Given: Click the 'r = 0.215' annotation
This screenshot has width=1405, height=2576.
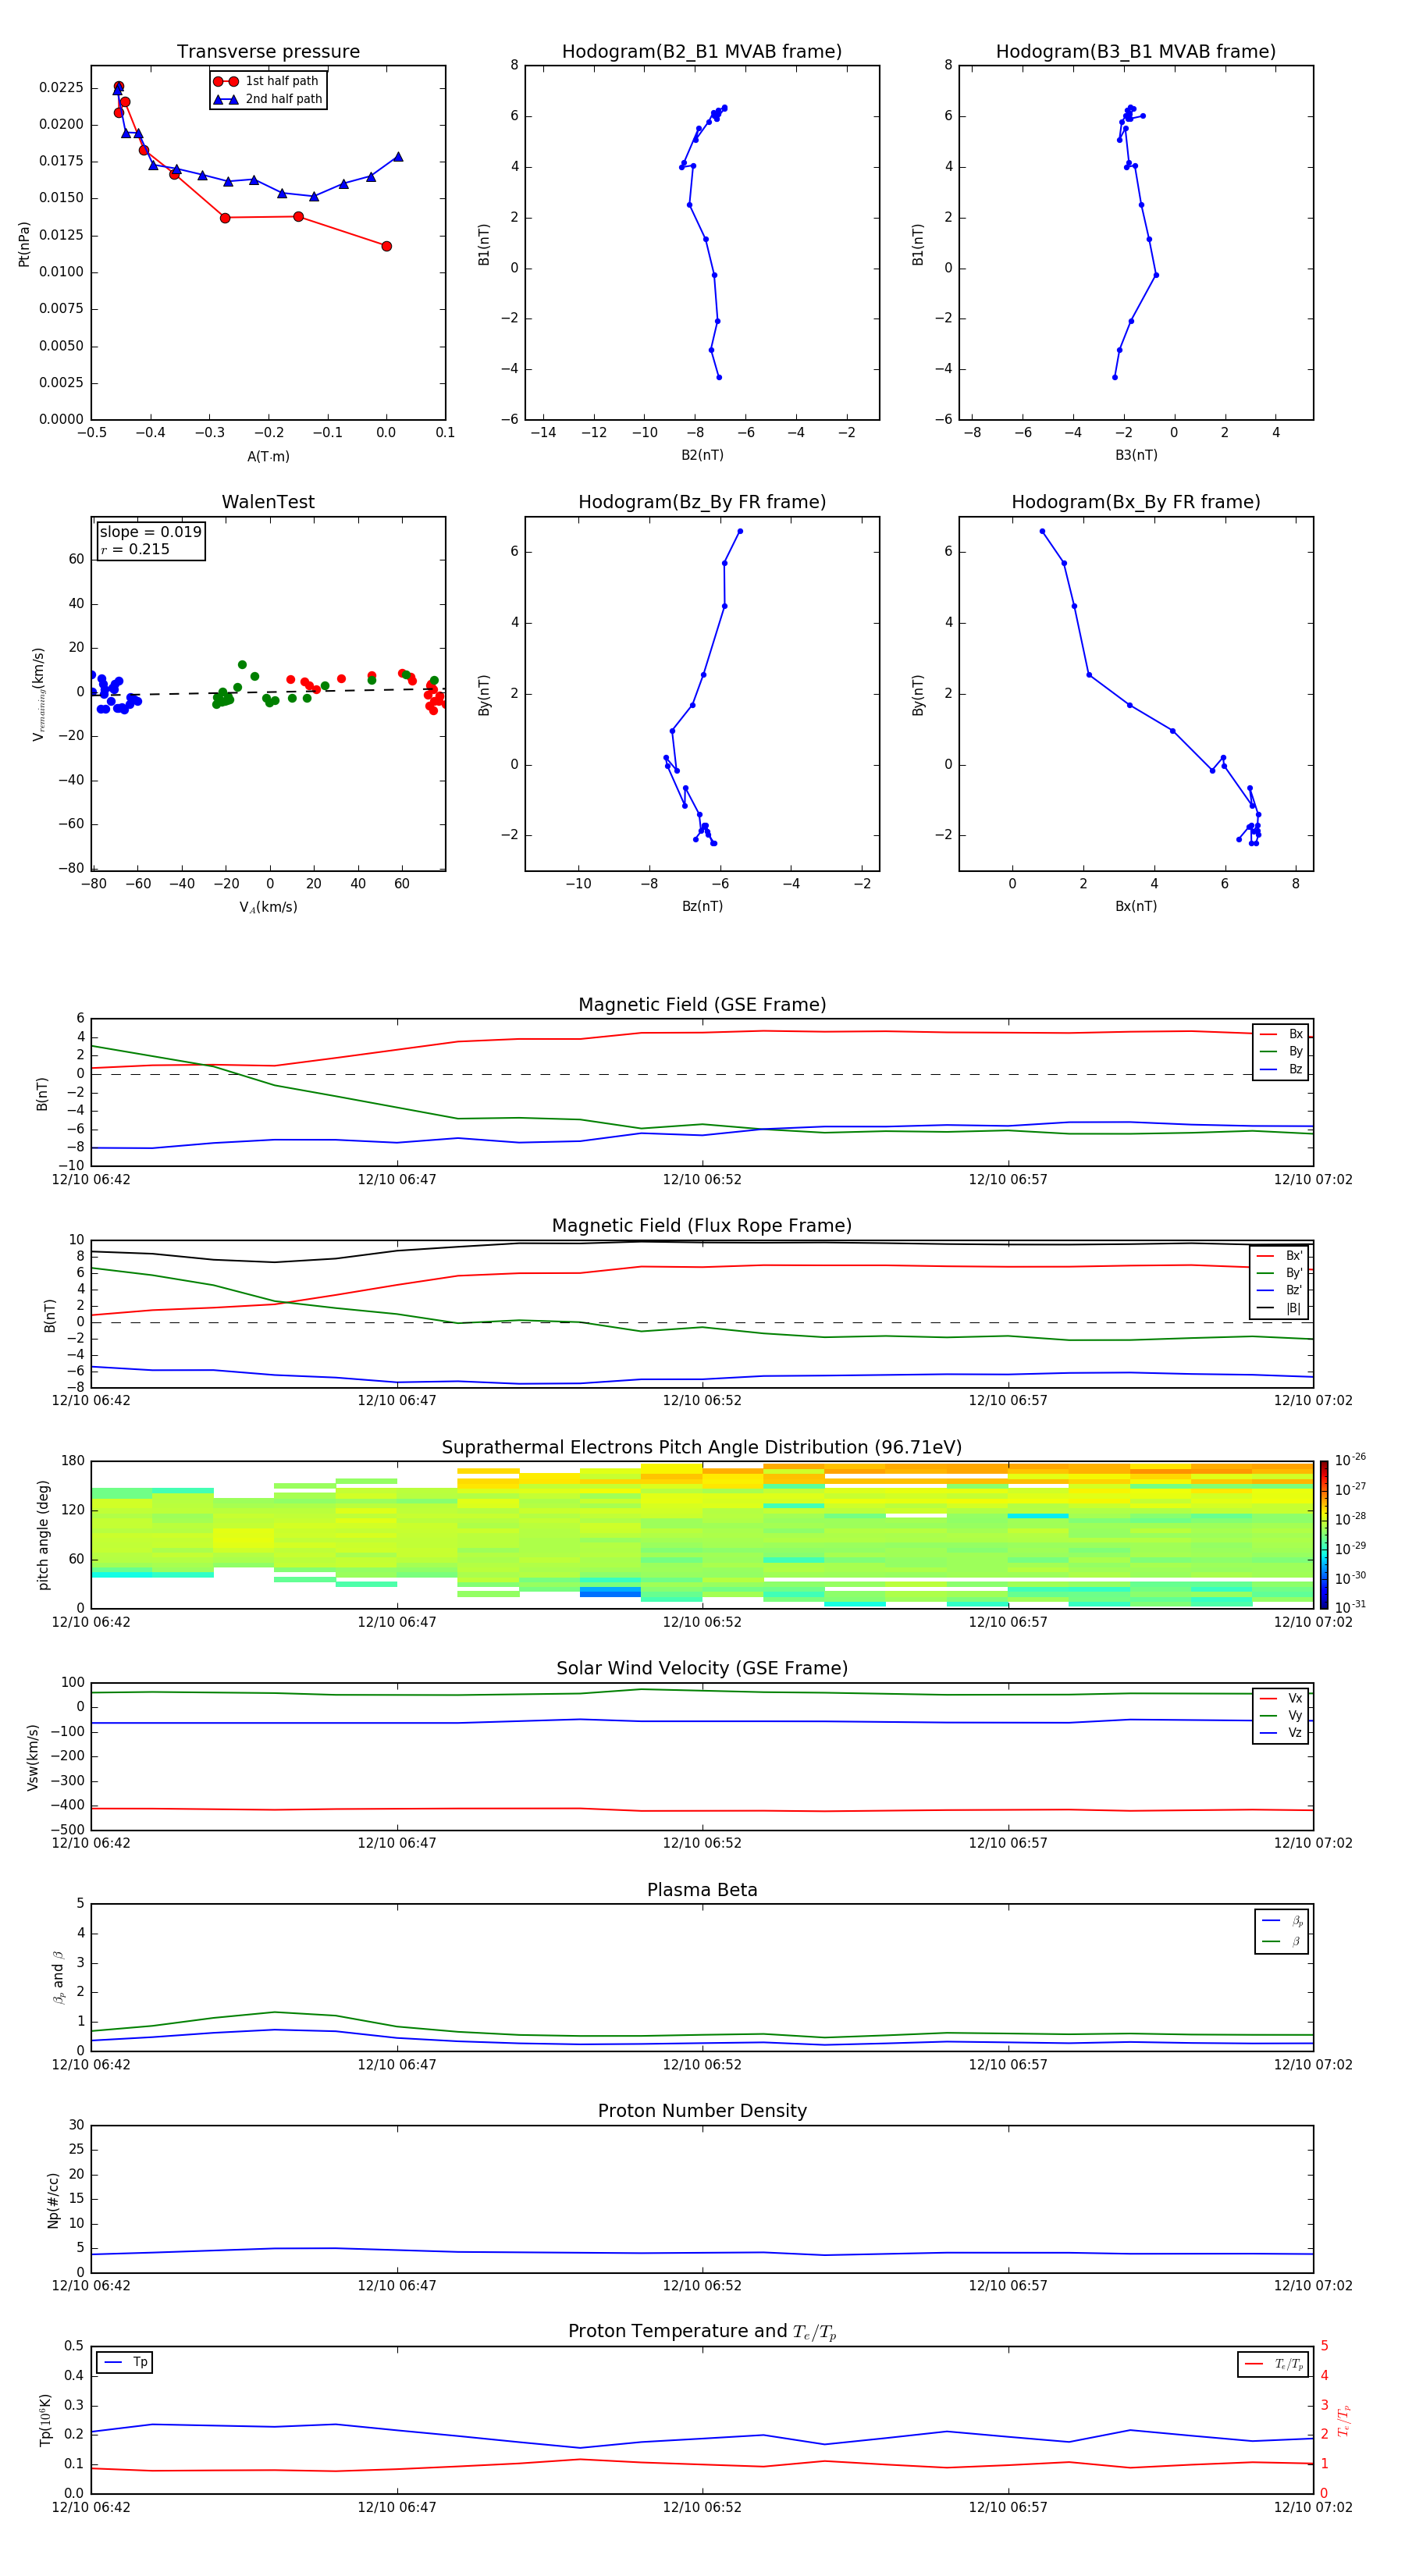Looking at the screenshot, I should [x=135, y=549].
